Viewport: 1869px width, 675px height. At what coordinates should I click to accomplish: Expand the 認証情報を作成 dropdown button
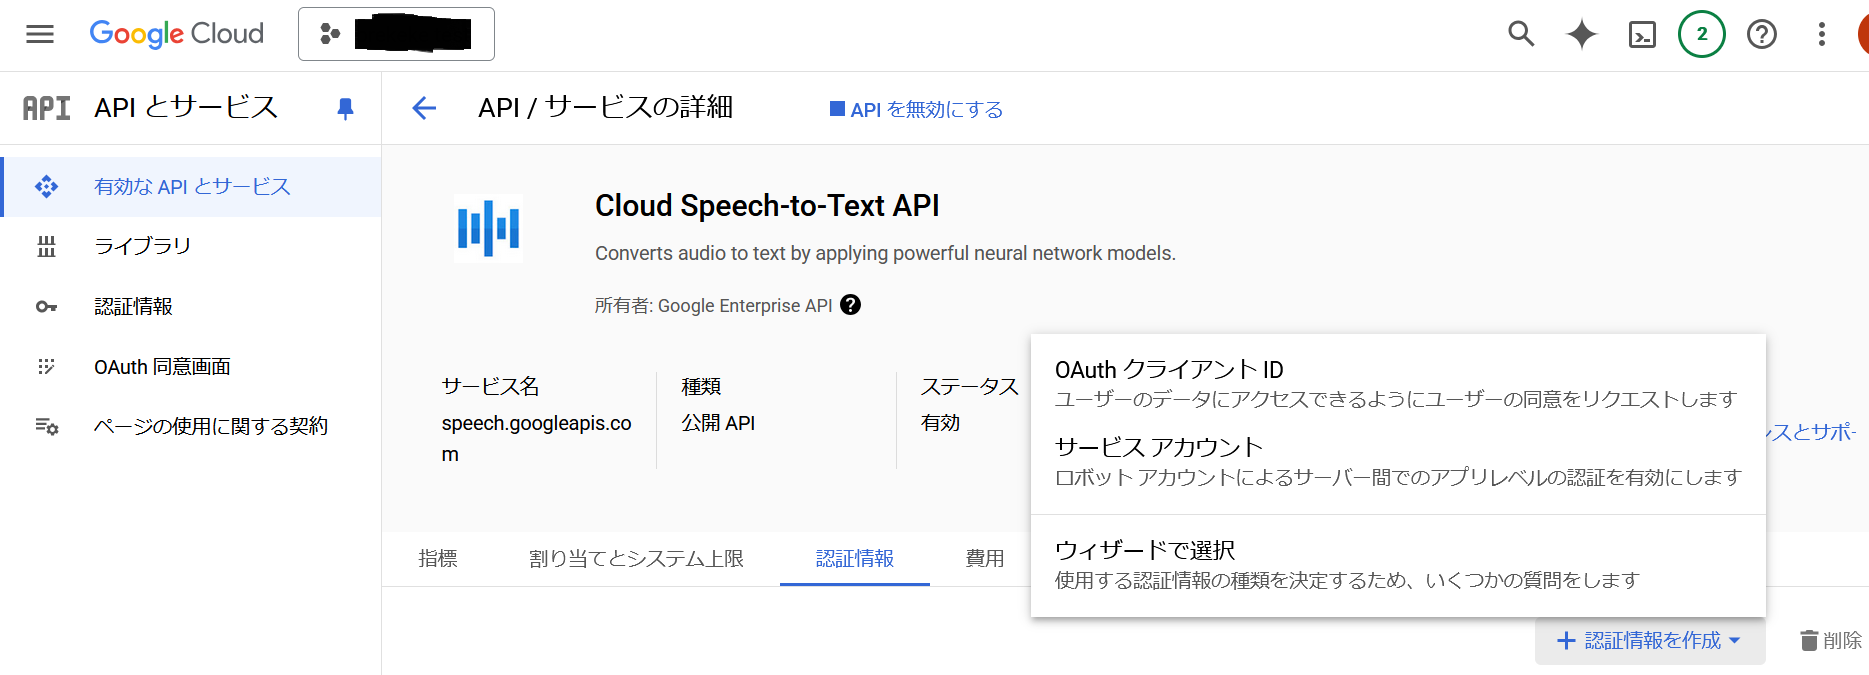1650,640
